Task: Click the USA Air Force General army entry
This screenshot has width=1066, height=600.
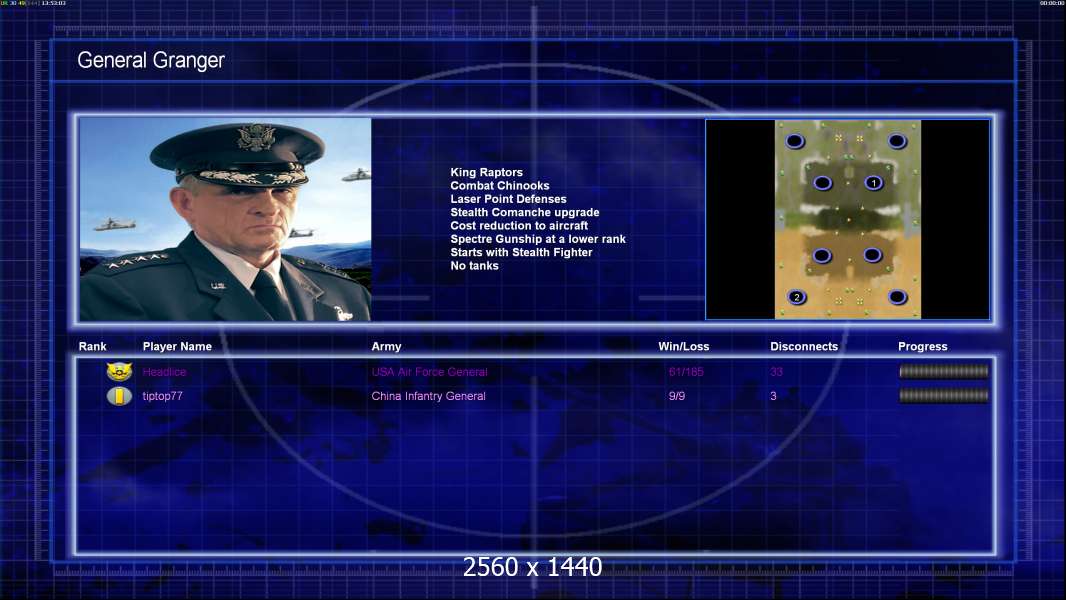Action: 429,372
